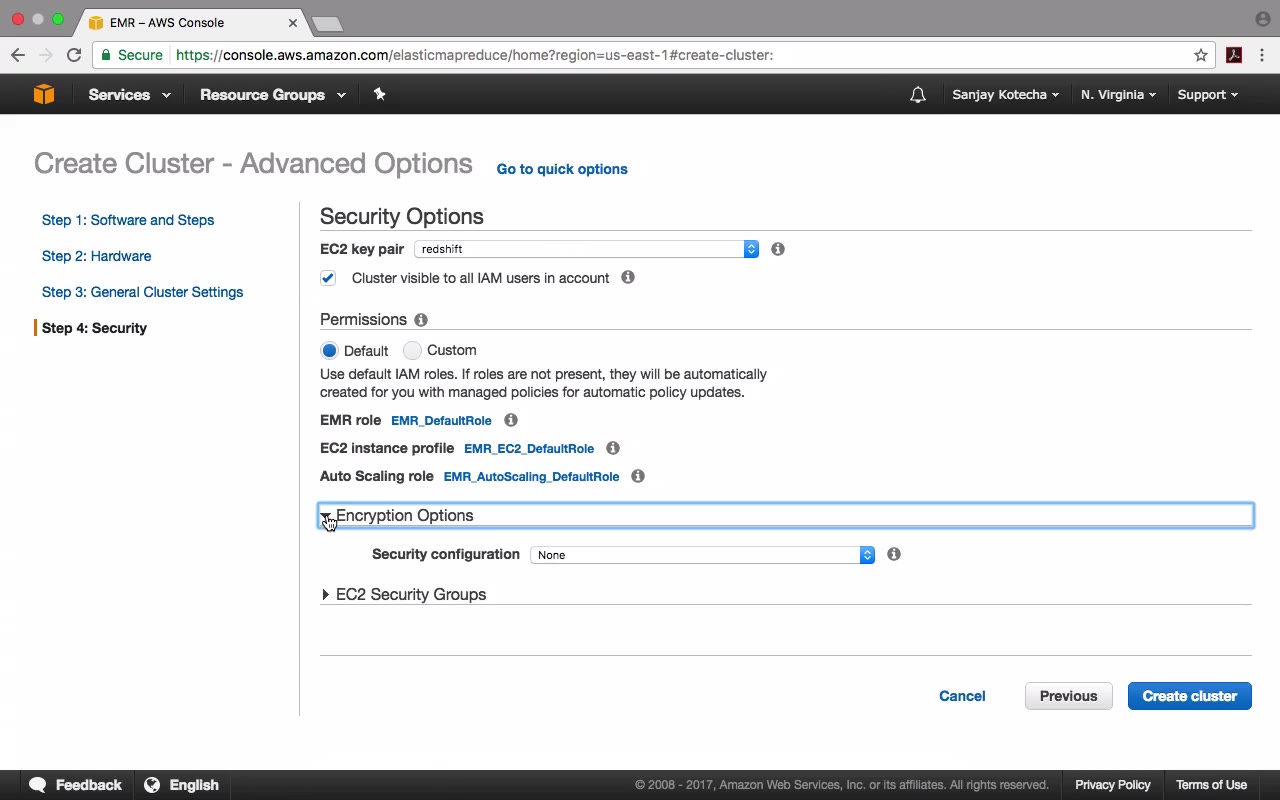Screen dimensions: 1280x800
Task: Select the Default permissions radio button
Action: [329, 351]
